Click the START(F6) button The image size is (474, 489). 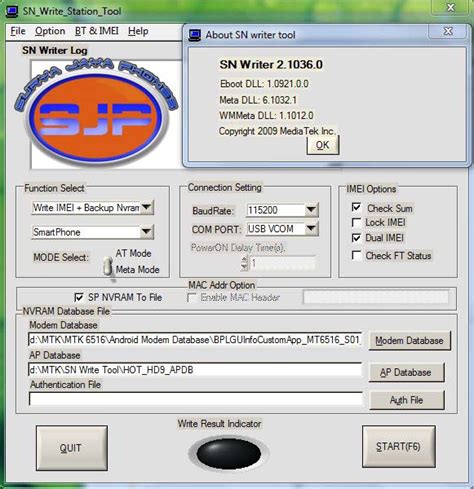(x=399, y=446)
